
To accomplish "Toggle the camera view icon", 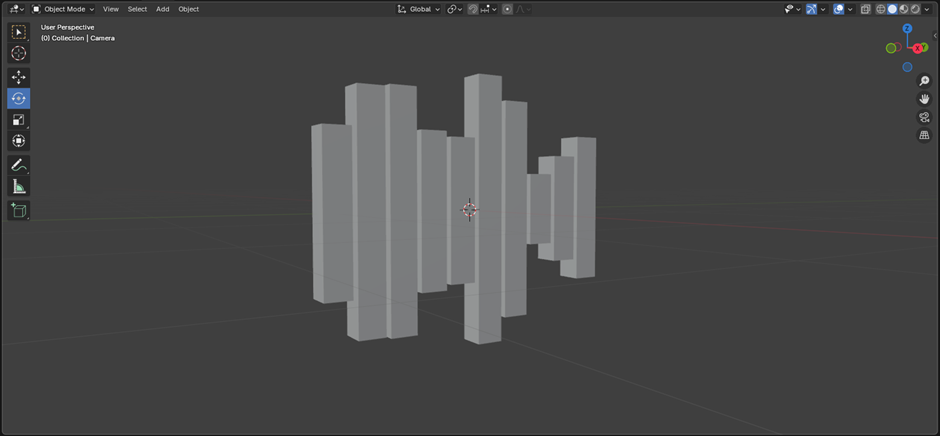I will (924, 117).
